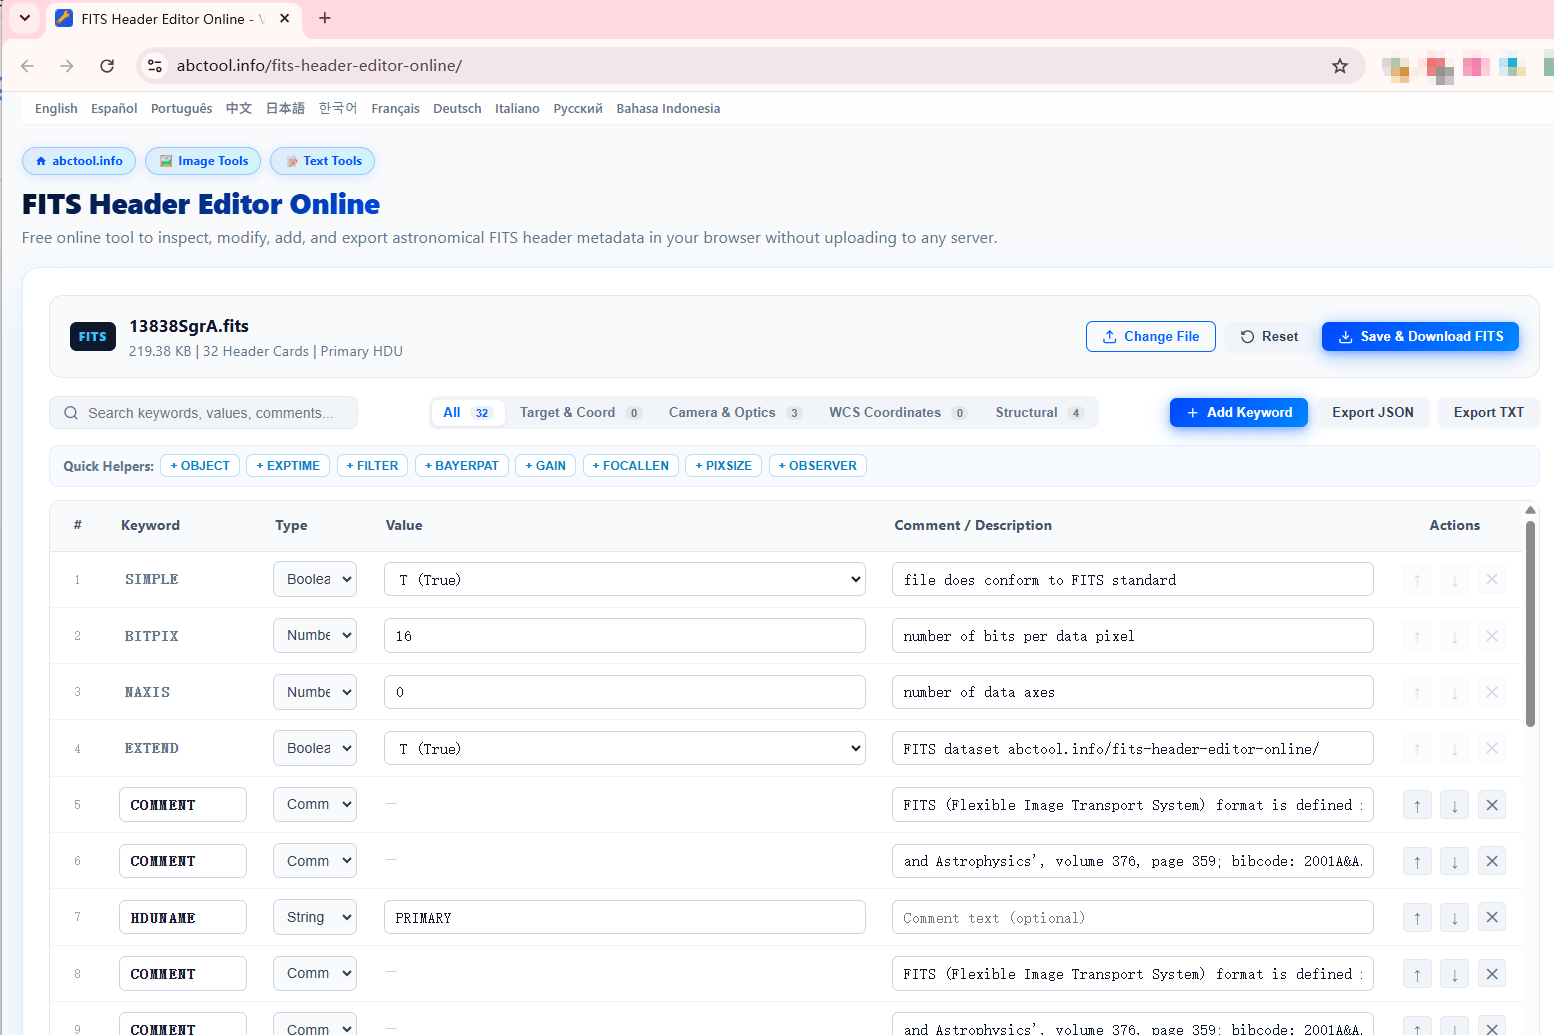This screenshot has height=1035, width=1554.
Task: Open the Type dropdown for BITPIX
Action: point(315,636)
